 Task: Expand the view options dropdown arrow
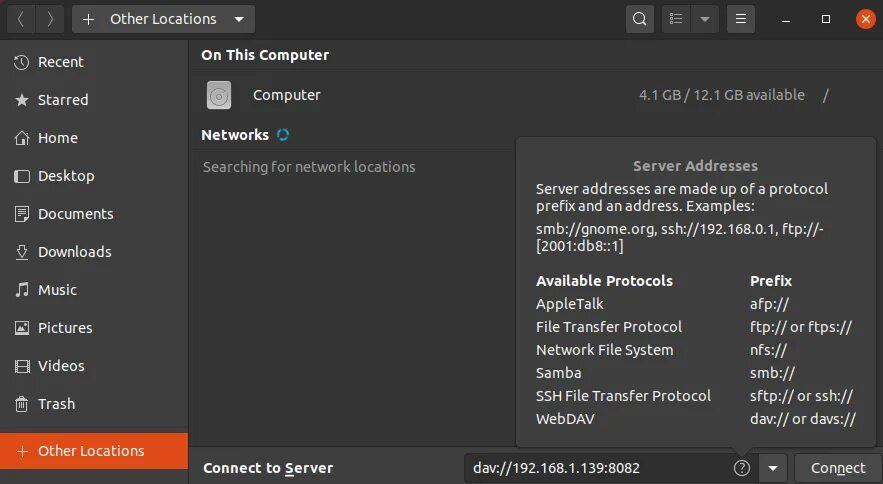pyautogui.click(x=705, y=19)
